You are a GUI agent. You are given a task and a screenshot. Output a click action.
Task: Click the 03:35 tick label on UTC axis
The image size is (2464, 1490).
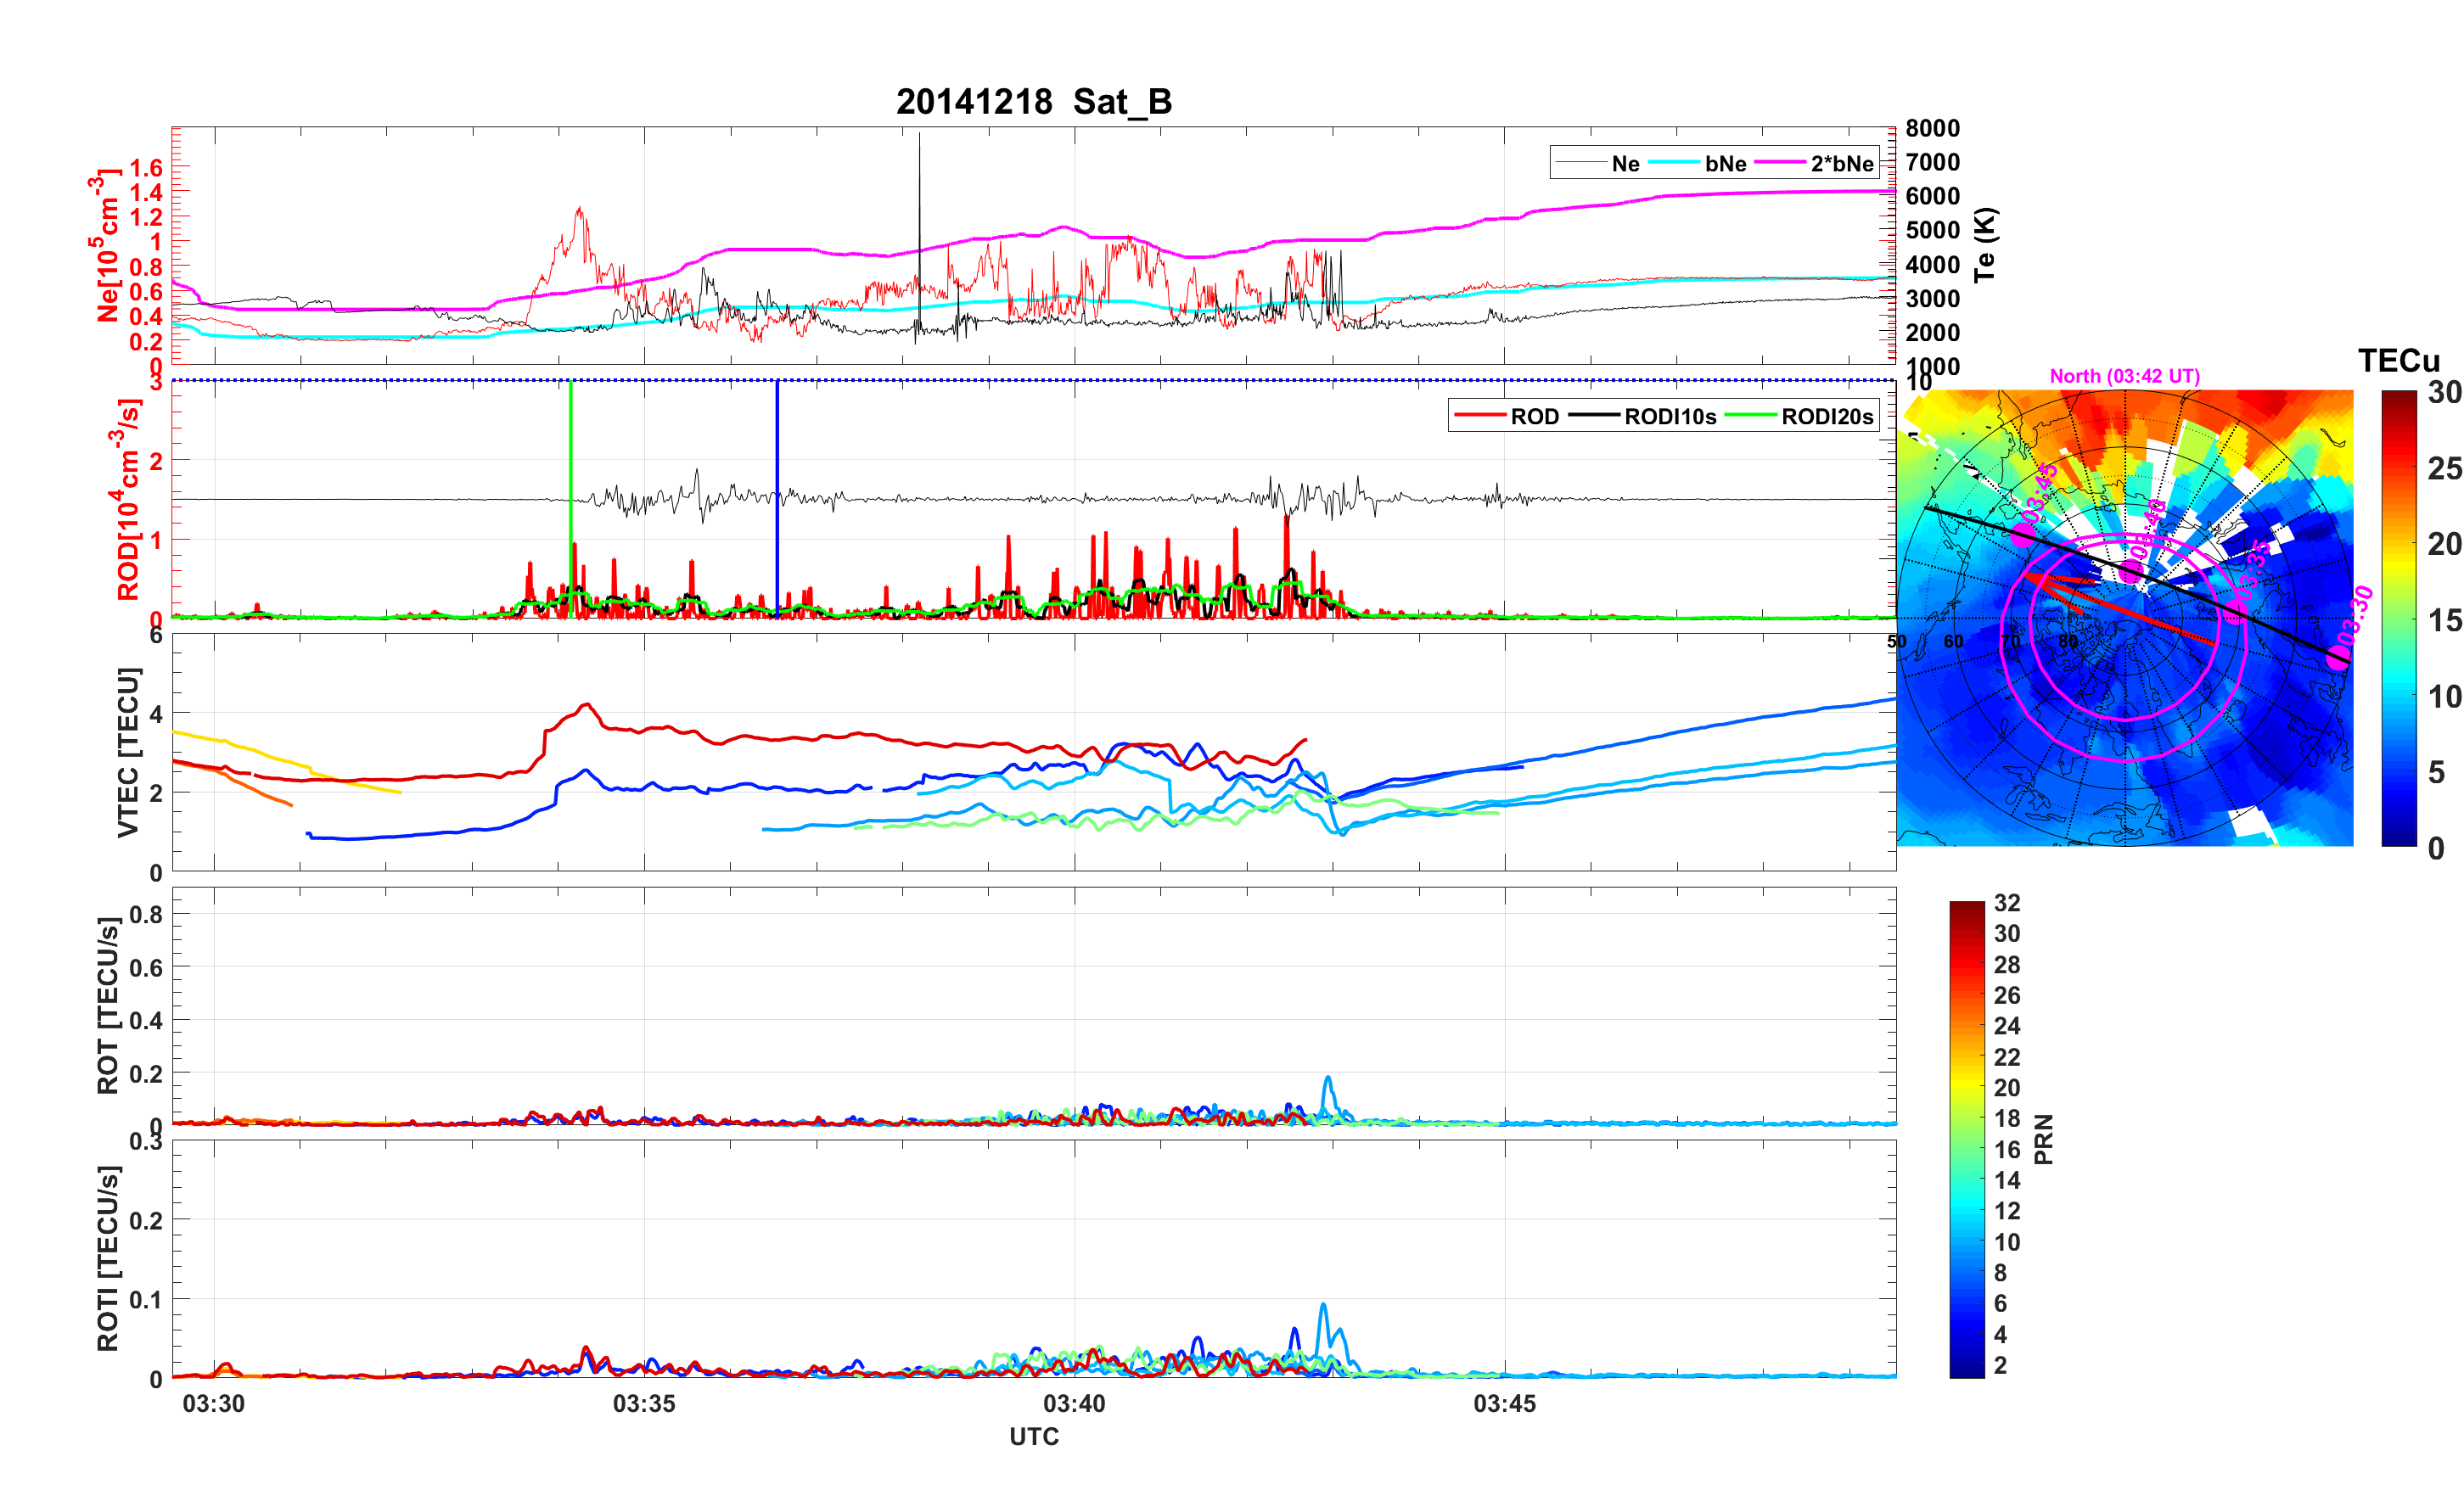pyautogui.click(x=644, y=1403)
